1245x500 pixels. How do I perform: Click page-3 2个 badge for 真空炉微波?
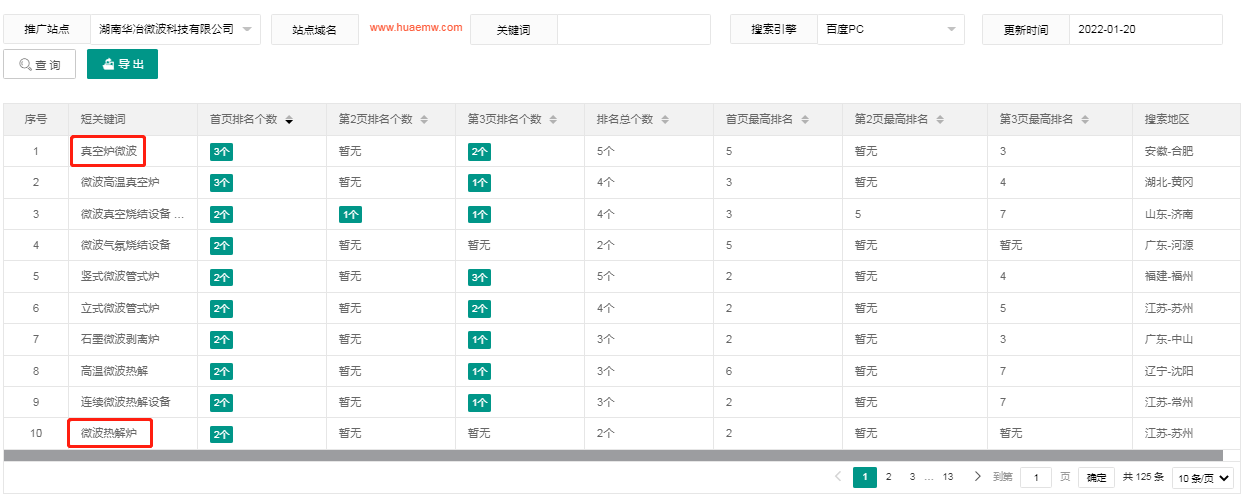pos(479,152)
